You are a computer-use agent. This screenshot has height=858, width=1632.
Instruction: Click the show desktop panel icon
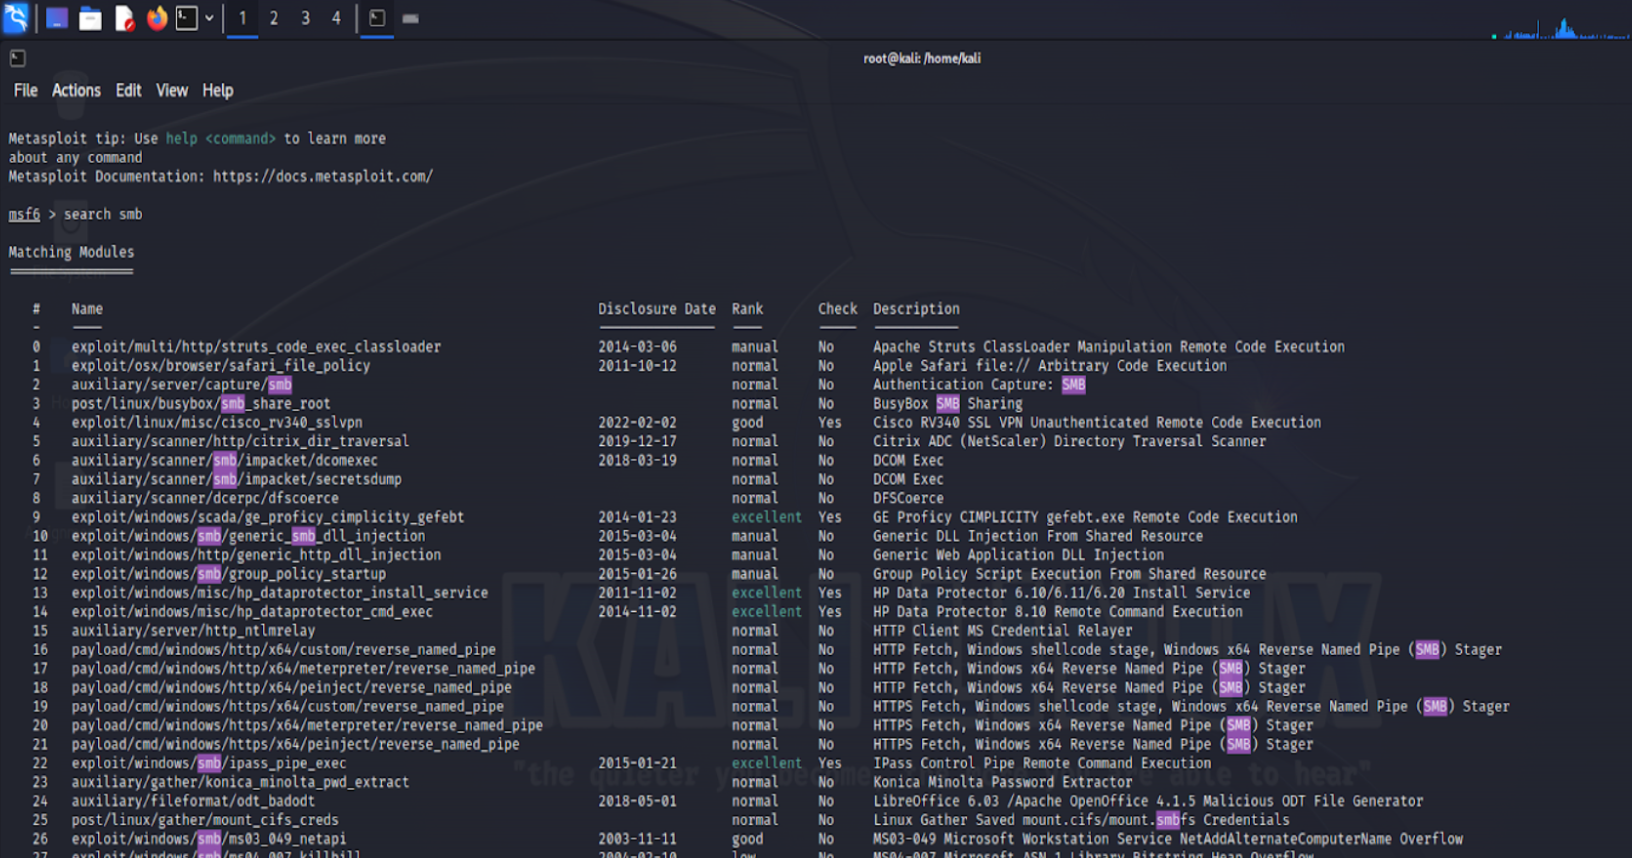coord(57,18)
